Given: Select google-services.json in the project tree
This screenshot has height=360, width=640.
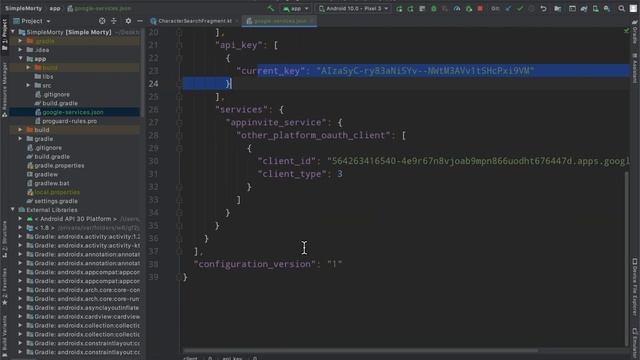Looking at the screenshot, I should coord(69,112).
